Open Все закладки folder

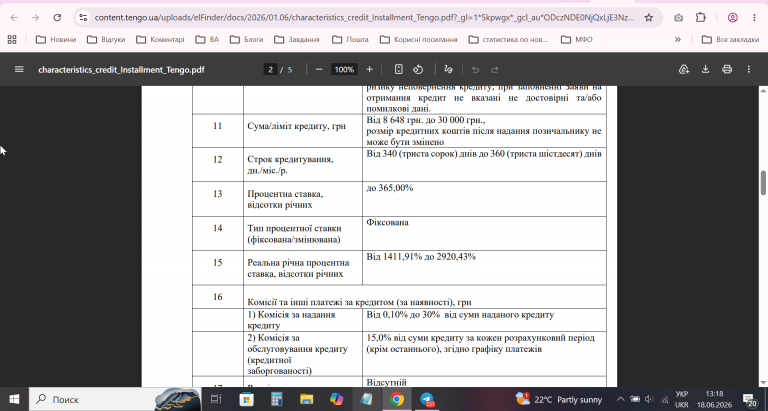pyautogui.click(x=730, y=40)
